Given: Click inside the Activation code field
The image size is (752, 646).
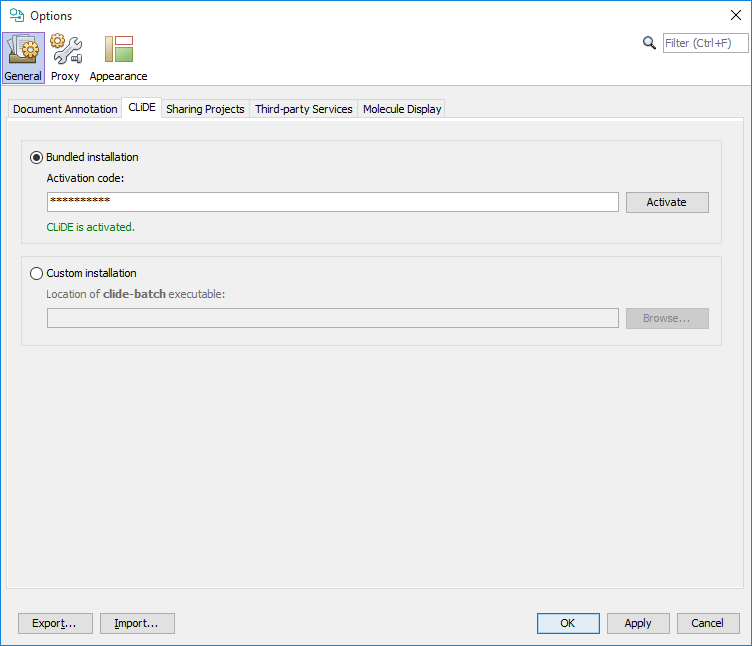Looking at the screenshot, I should coord(332,202).
